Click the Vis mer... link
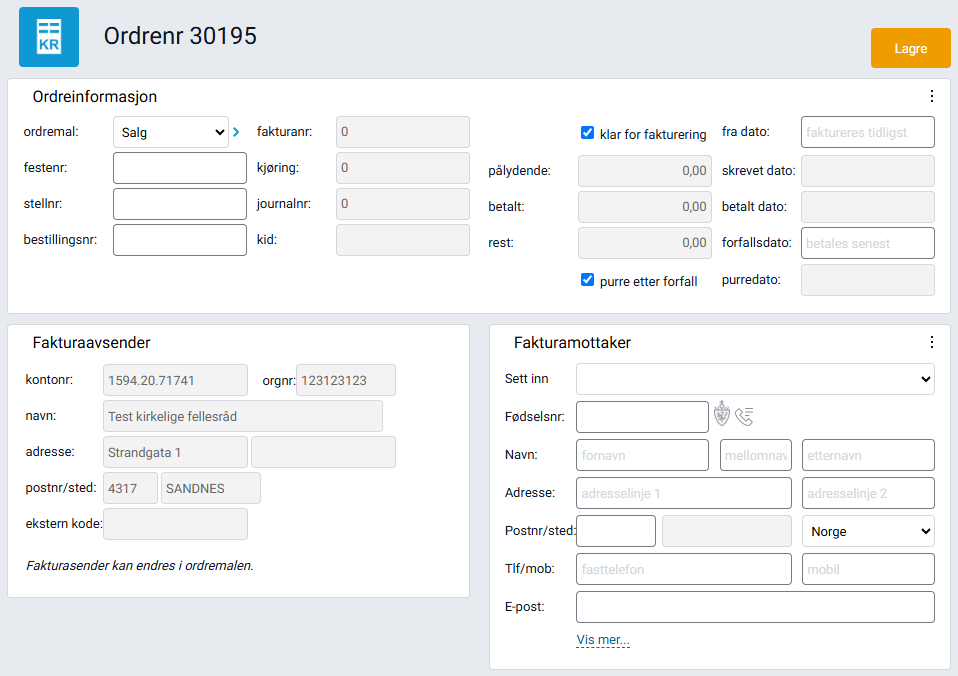958x676 pixels. (603, 640)
